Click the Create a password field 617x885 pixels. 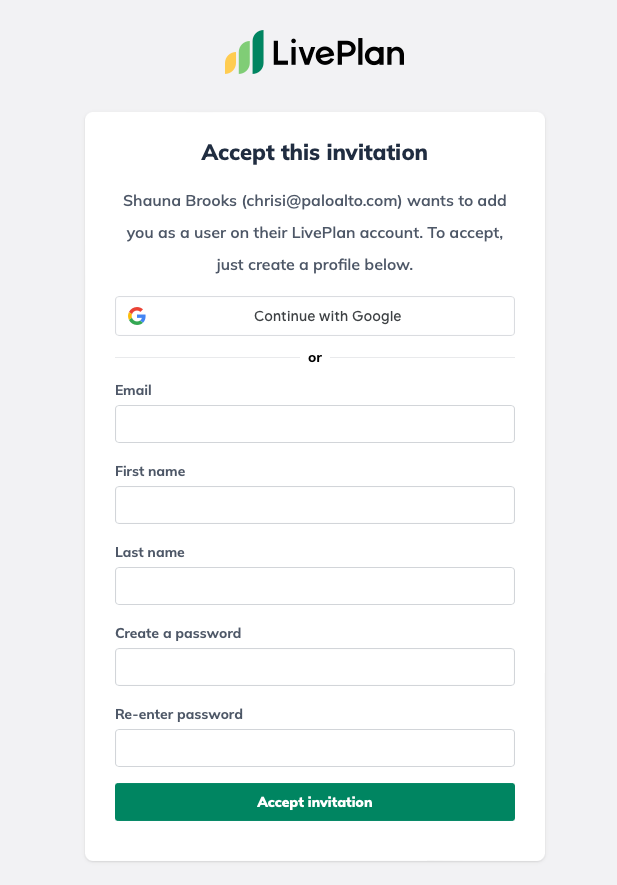click(315, 667)
